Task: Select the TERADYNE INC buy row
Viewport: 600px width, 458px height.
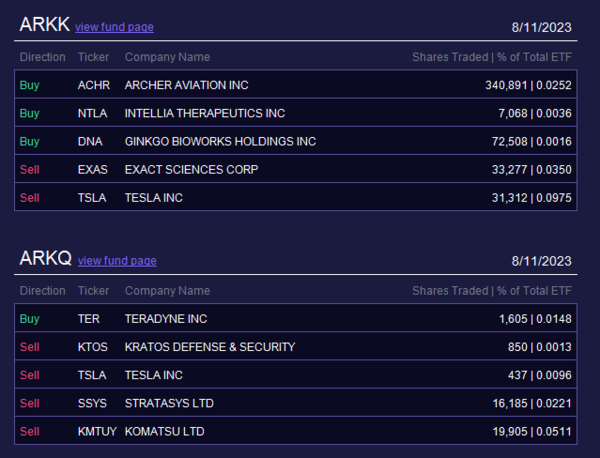Action: coord(295,318)
